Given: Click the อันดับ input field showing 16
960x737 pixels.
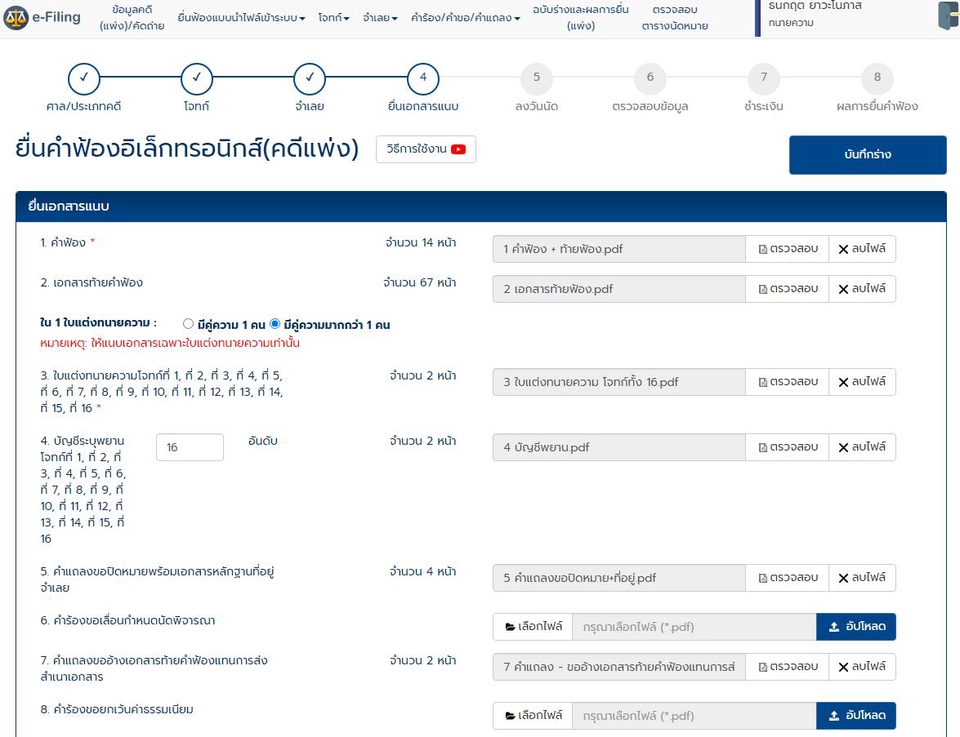Looking at the screenshot, I should 190,447.
